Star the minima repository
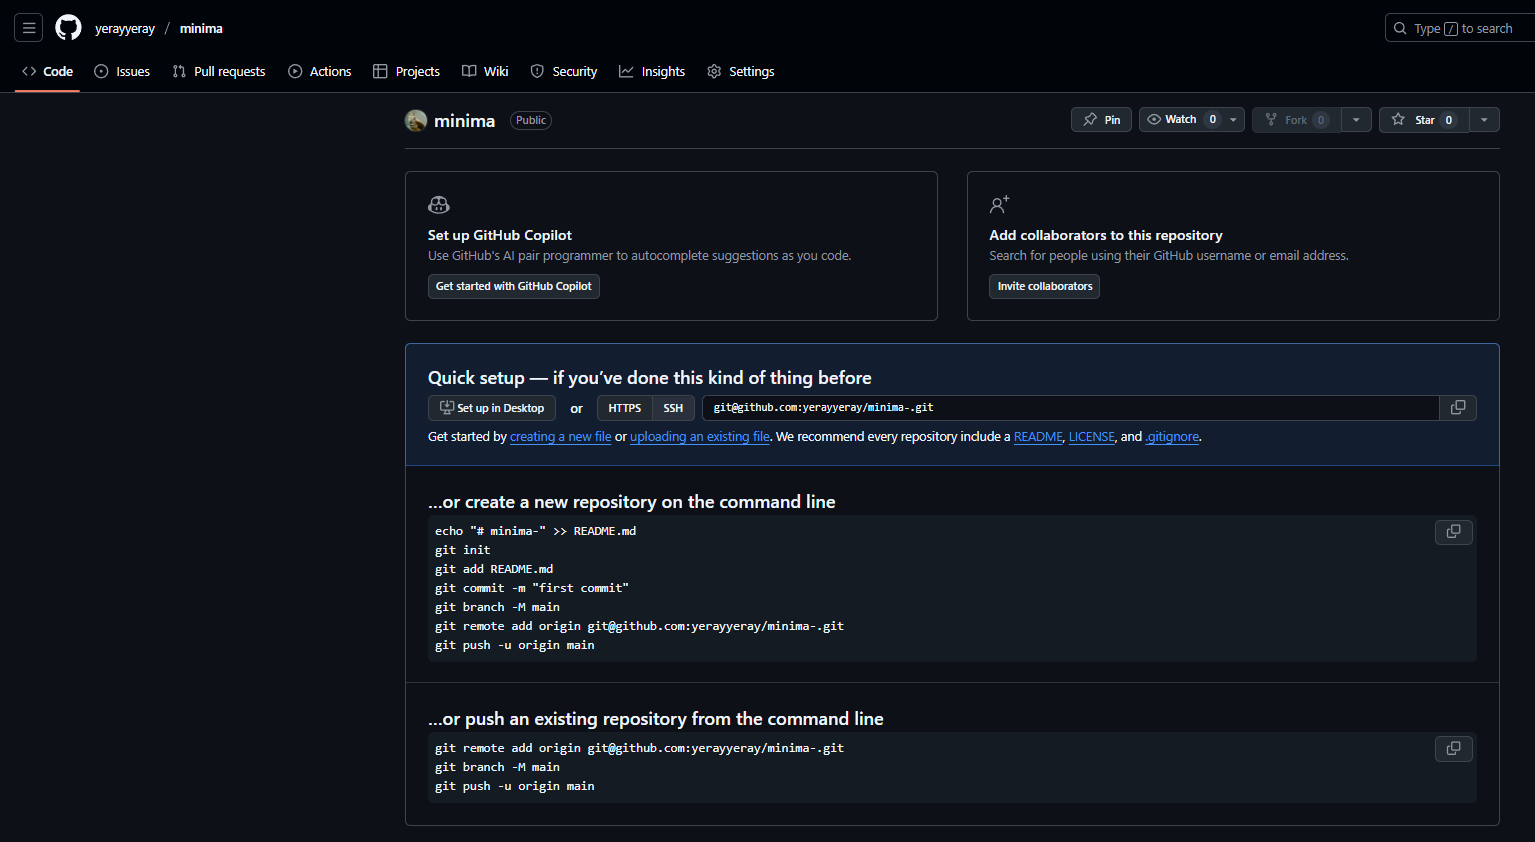The width and height of the screenshot is (1535, 842). click(x=1424, y=119)
